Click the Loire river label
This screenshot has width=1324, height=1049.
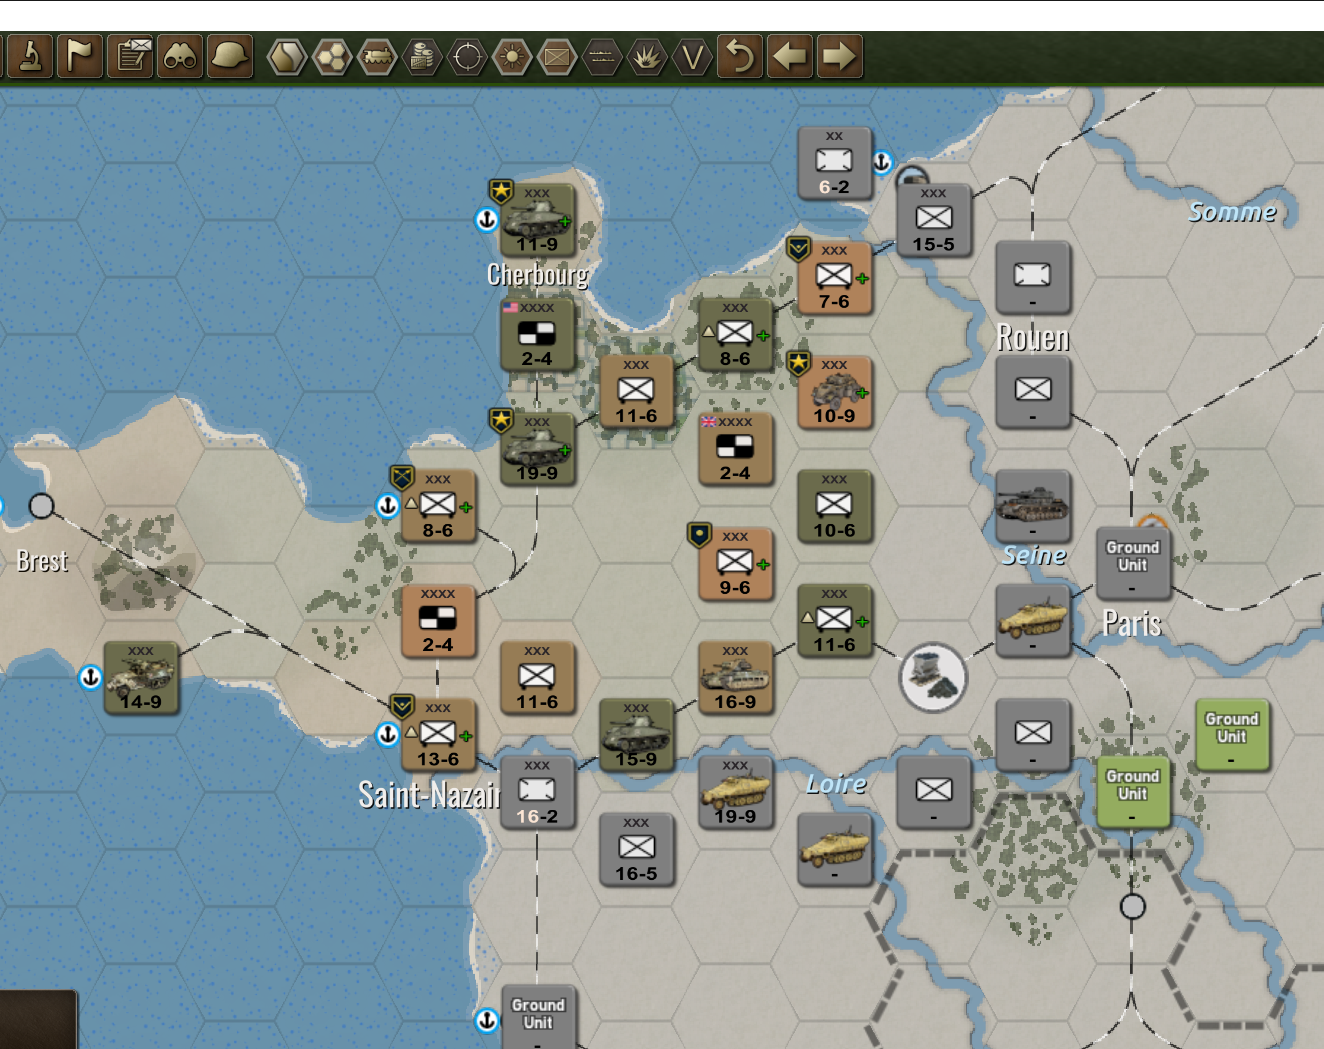[836, 785]
